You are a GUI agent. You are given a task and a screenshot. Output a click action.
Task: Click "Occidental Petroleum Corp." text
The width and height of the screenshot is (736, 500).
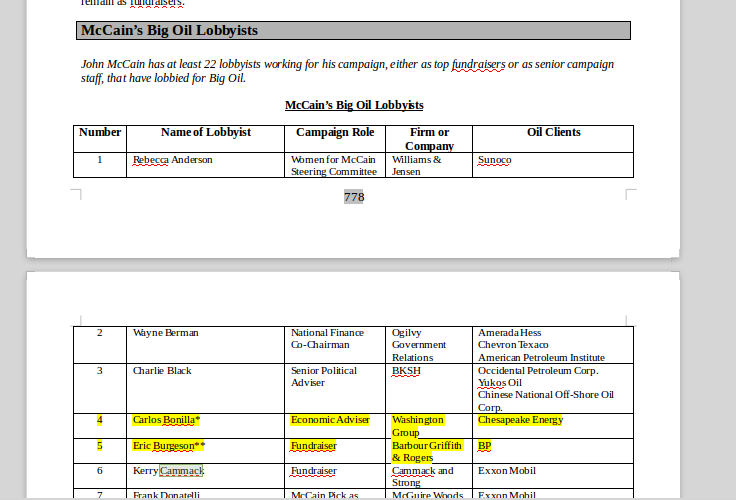click(538, 371)
